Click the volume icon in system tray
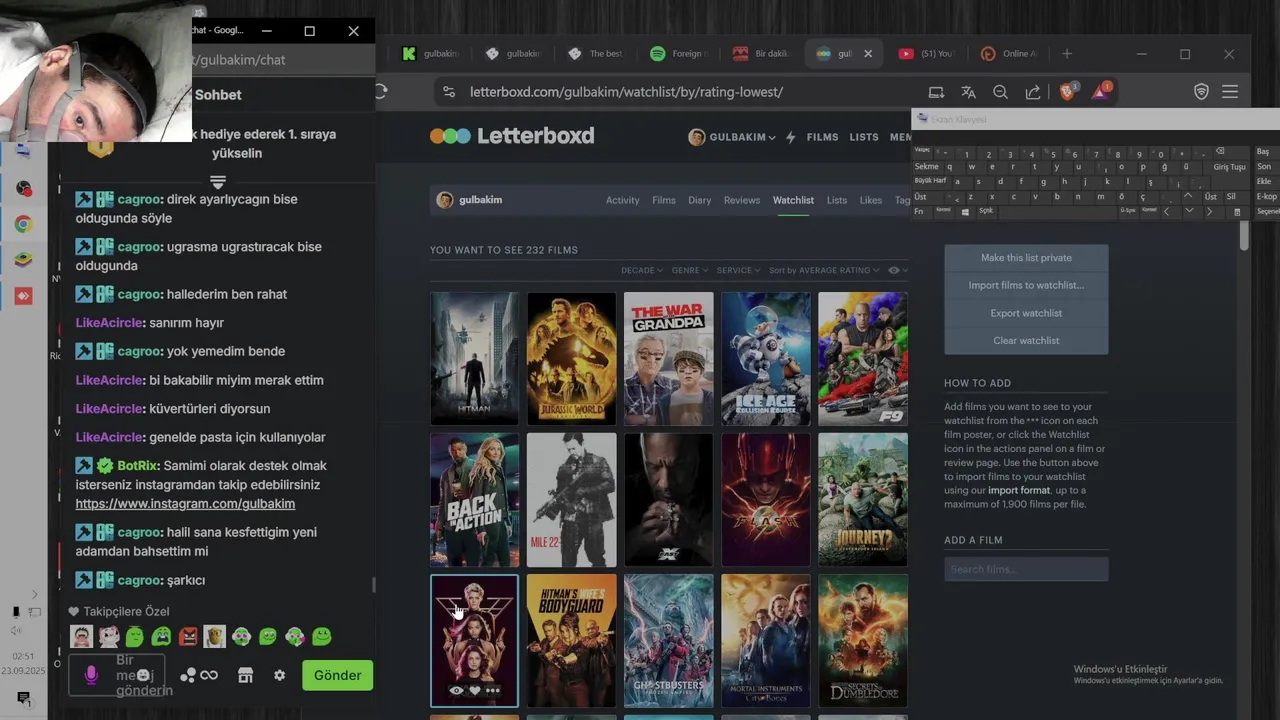 tap(16, 630)
